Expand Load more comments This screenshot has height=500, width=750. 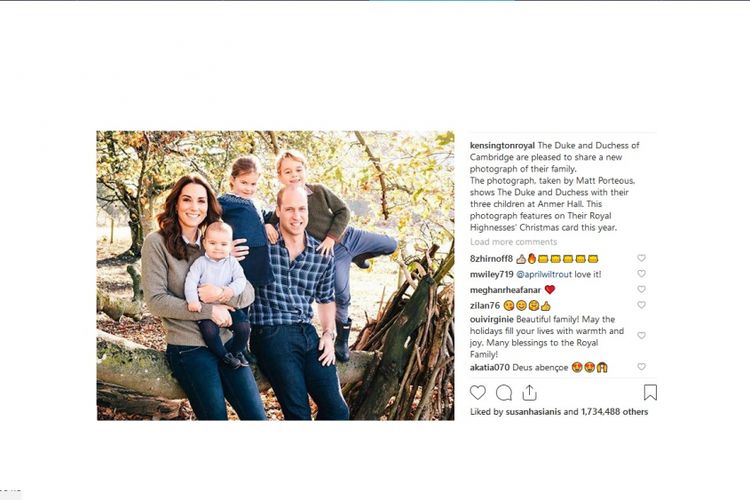(513, 242)
